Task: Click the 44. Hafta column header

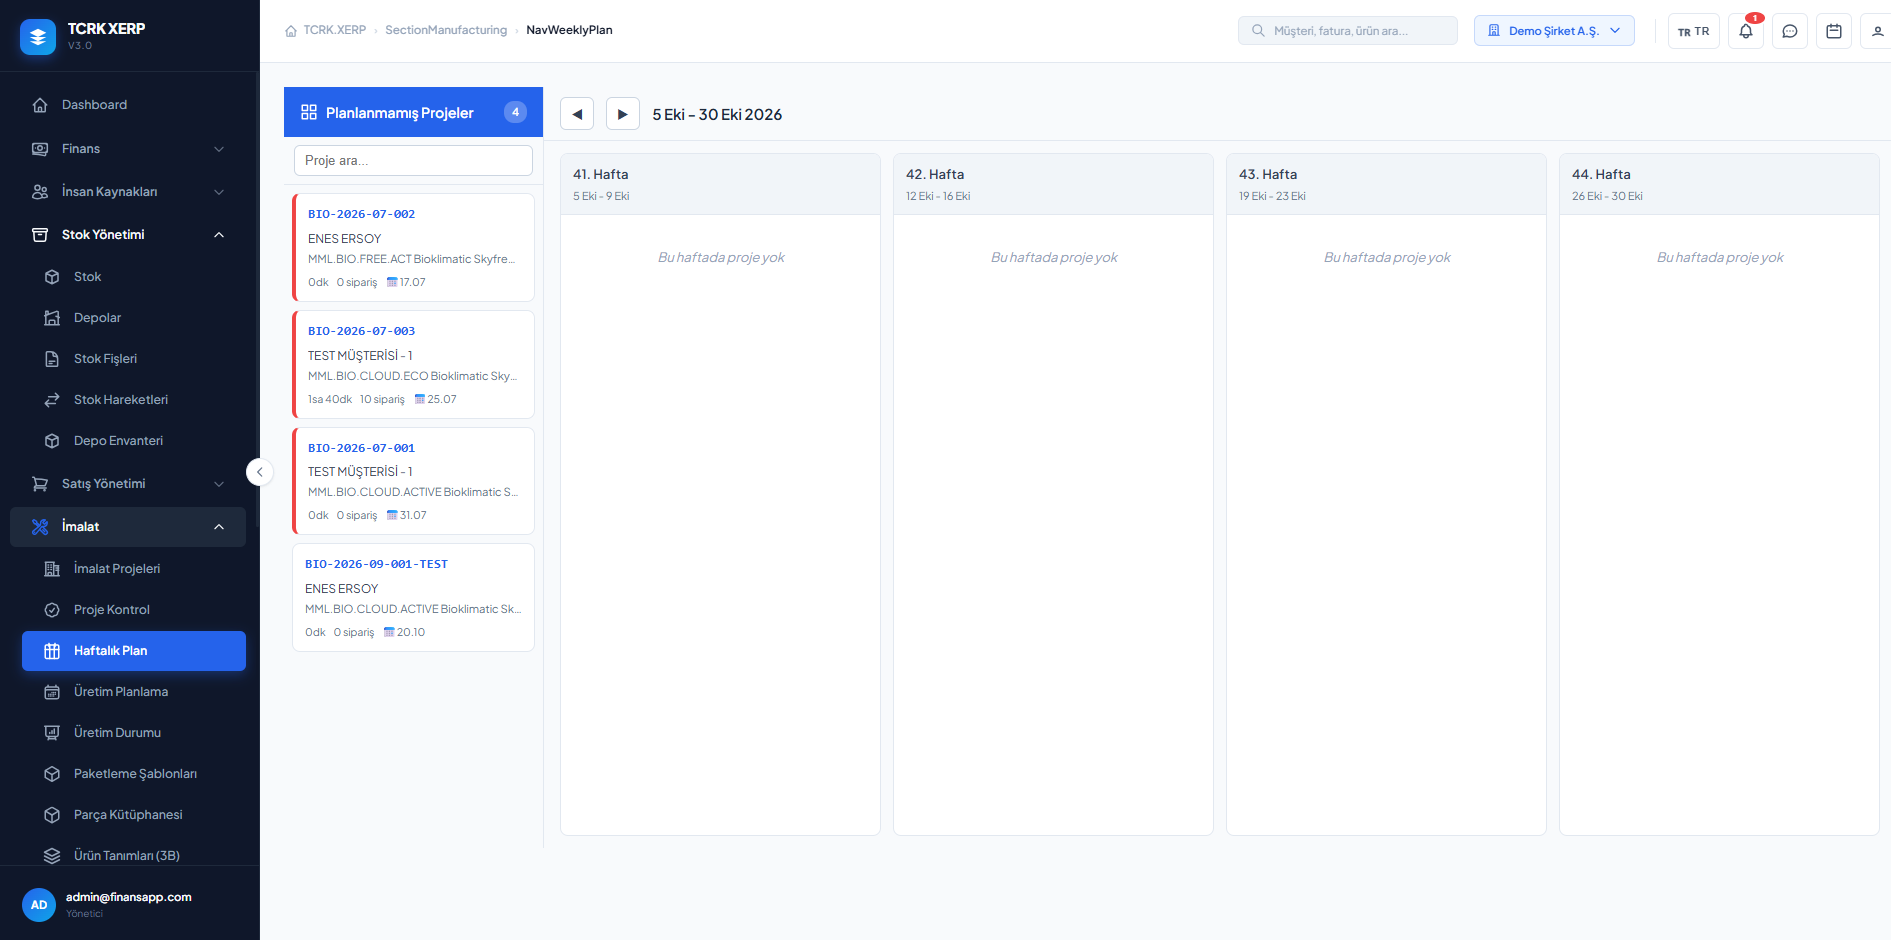Action: tap(1719, 184)
